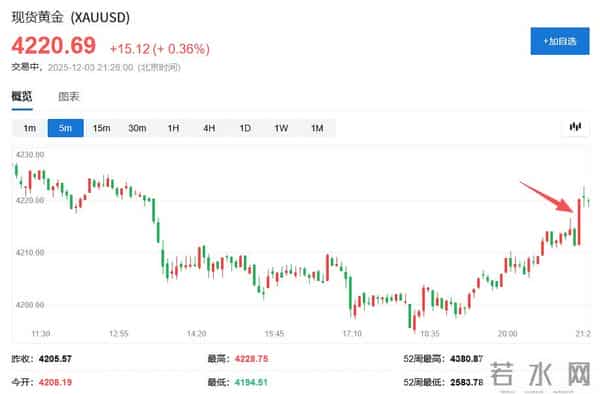Select the 15m timeframe
This screenshot has width=600, height=394.
(x=101, y=128)
